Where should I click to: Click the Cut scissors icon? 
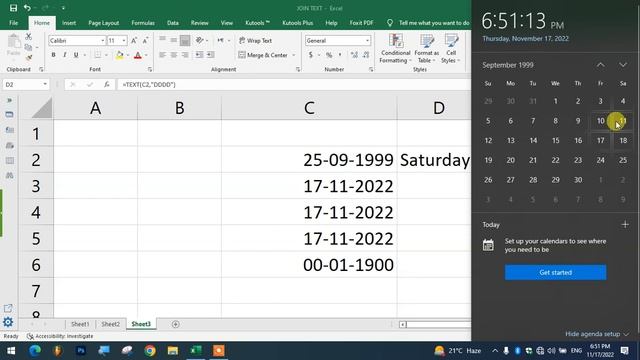tap(29, 37)
